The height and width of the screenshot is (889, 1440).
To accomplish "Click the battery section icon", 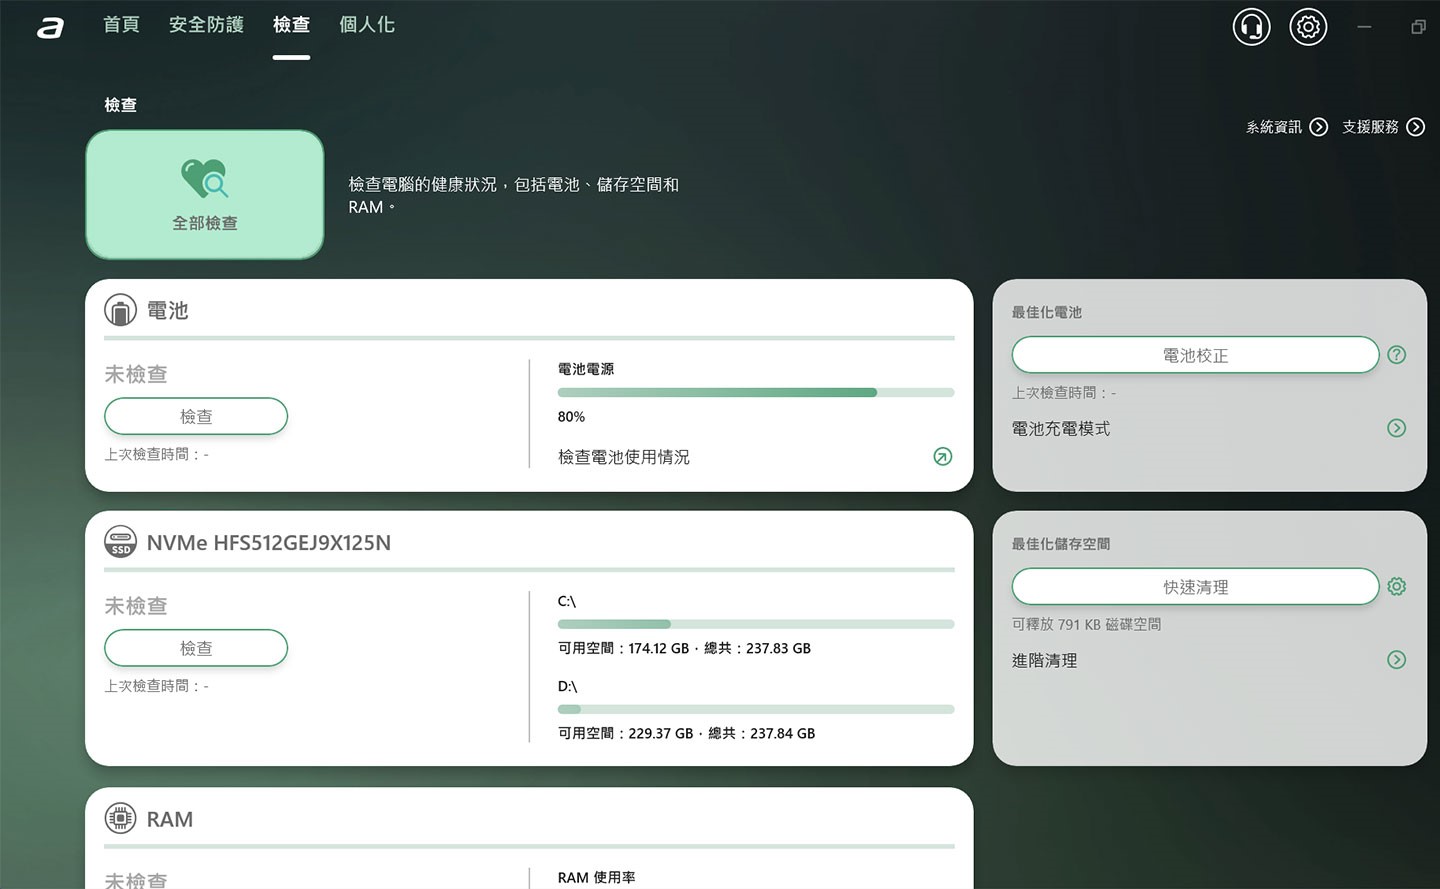I will coord(120,310).
